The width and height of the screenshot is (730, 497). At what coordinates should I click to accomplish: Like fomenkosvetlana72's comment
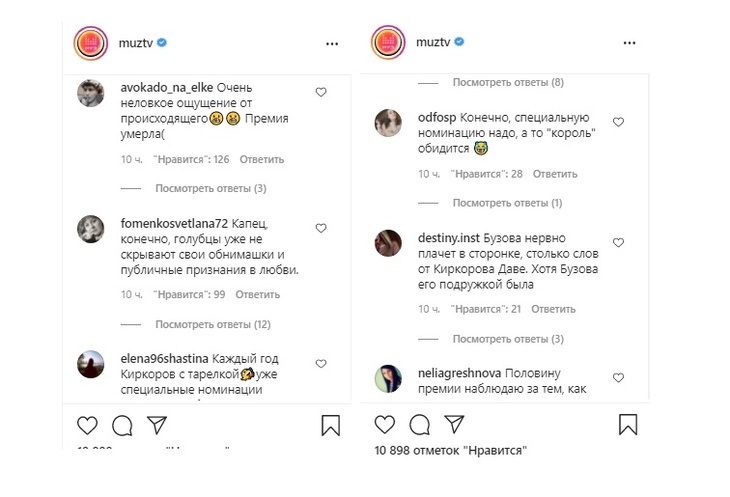point(321,228)
